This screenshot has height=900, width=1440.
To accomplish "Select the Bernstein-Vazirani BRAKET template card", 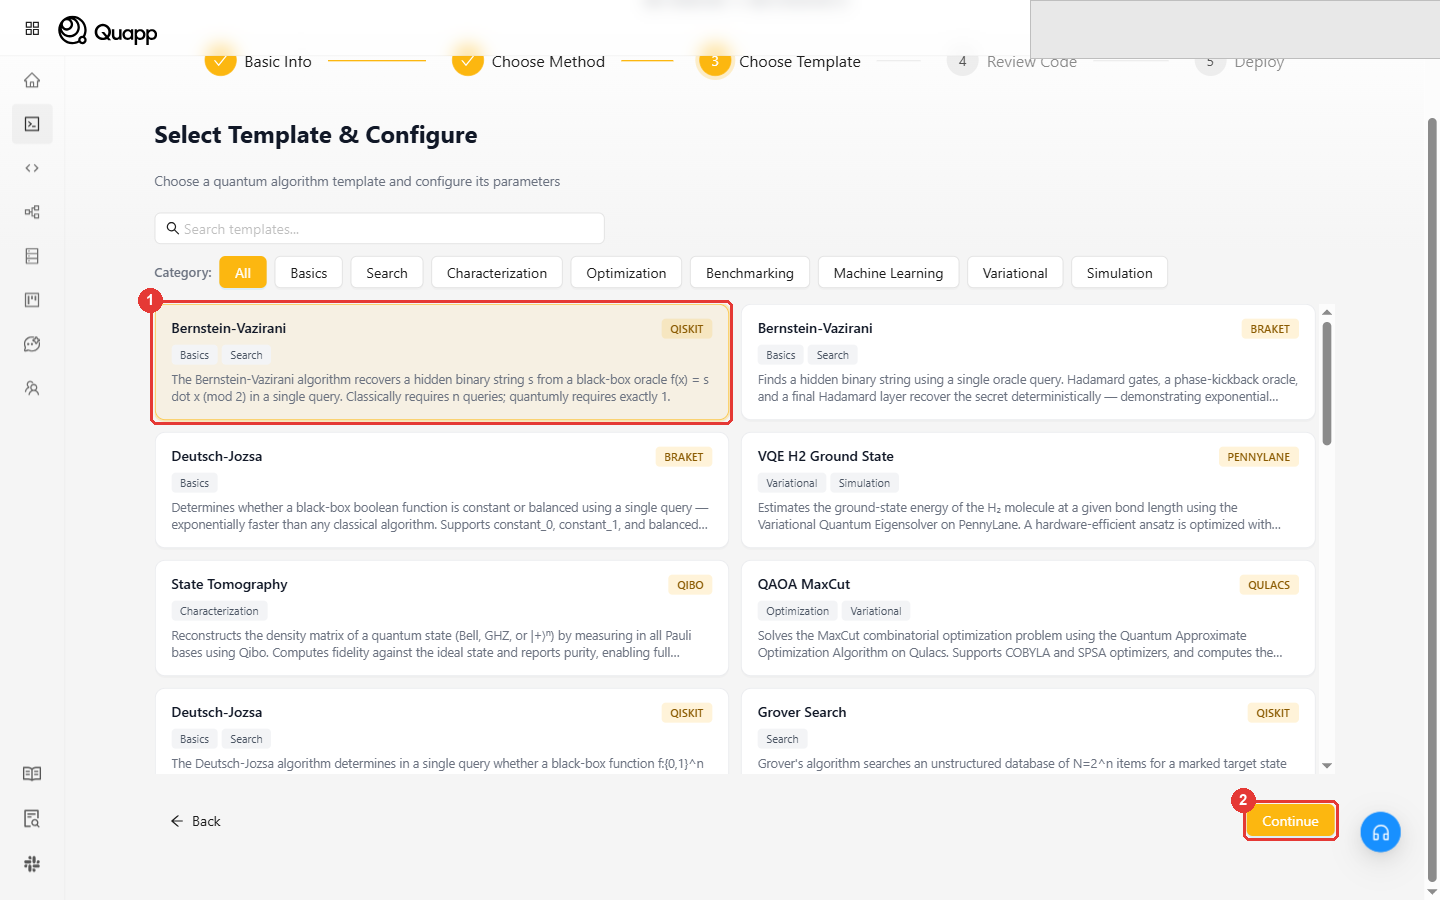I will pos(1028,362).
